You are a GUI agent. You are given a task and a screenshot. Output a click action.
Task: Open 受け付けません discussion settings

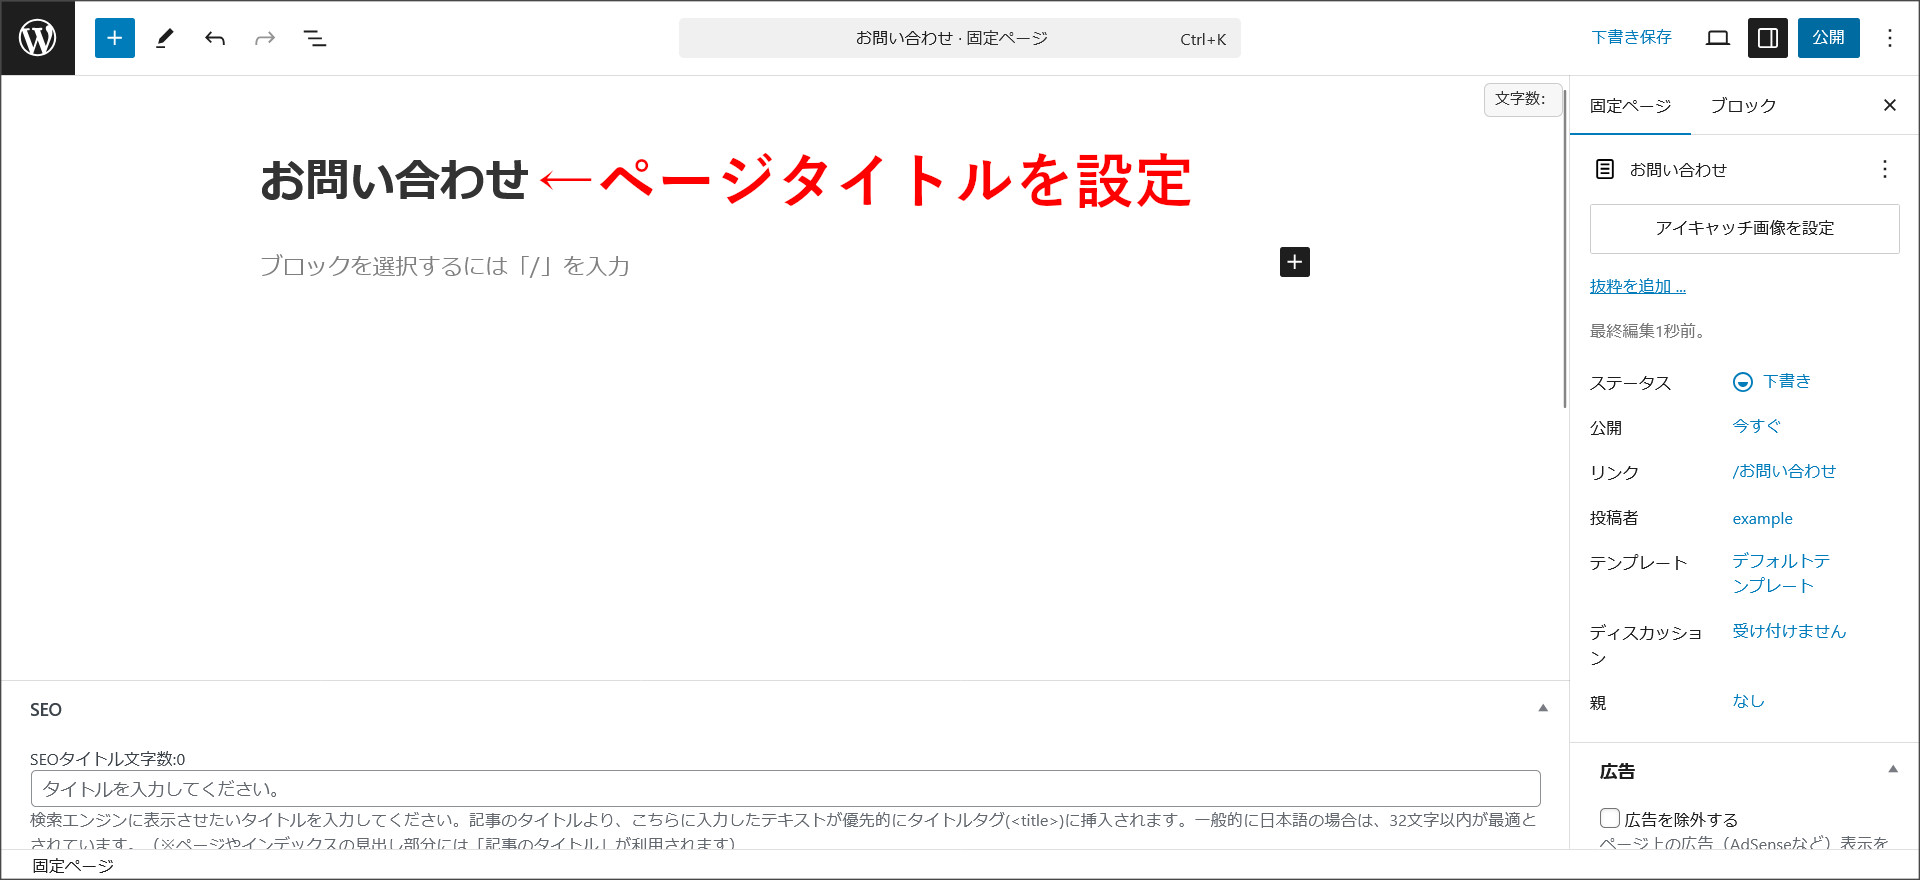click(1790, 631)
